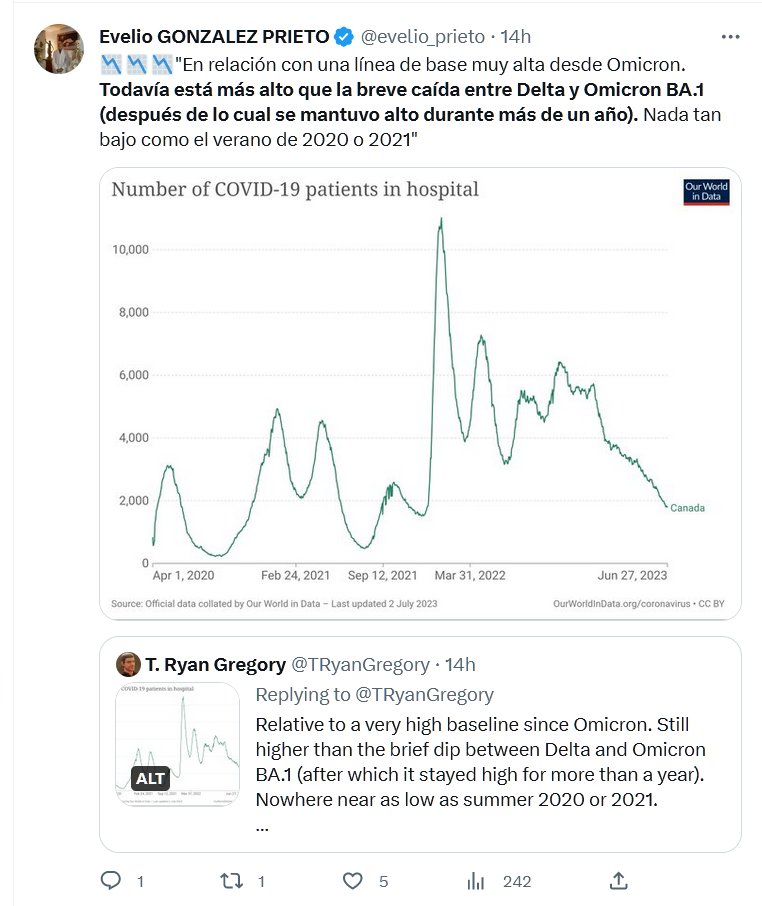Open tweet analytics bar chart icon

coord(476,881)
